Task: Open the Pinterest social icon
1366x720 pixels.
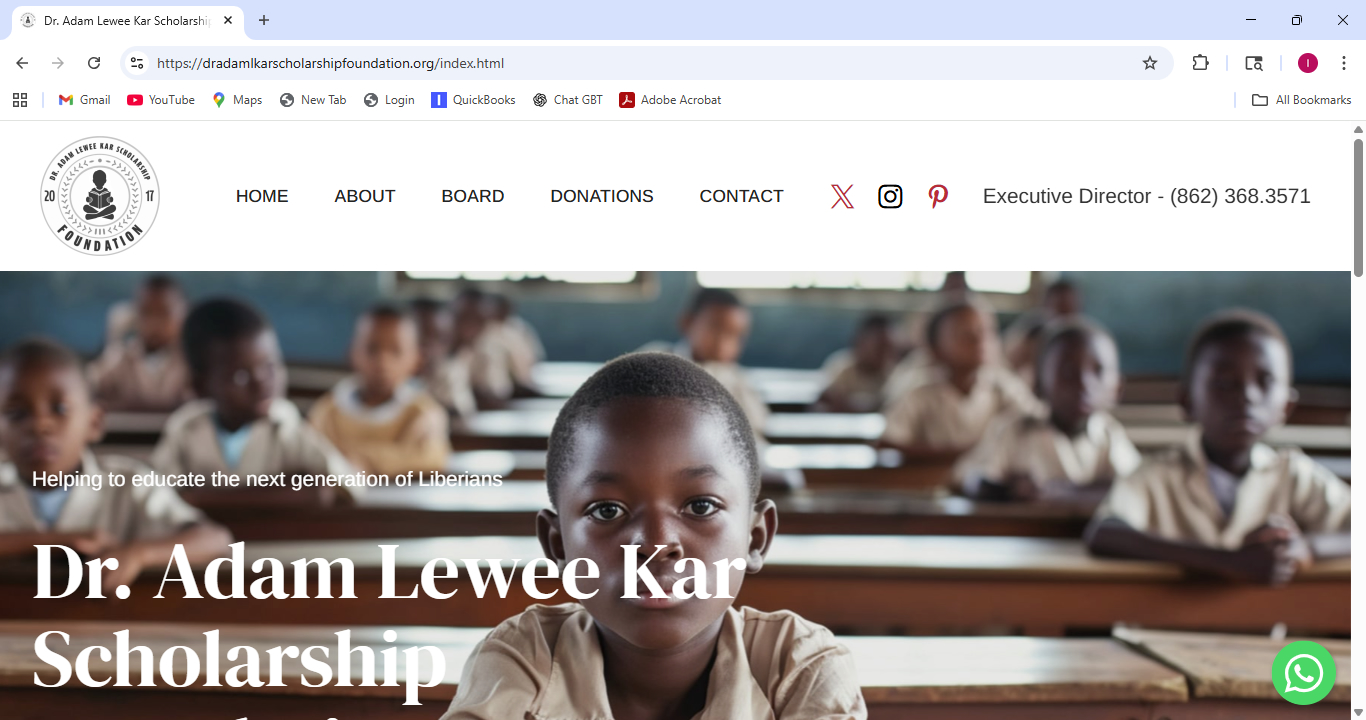Action: (x=938, y=196)
